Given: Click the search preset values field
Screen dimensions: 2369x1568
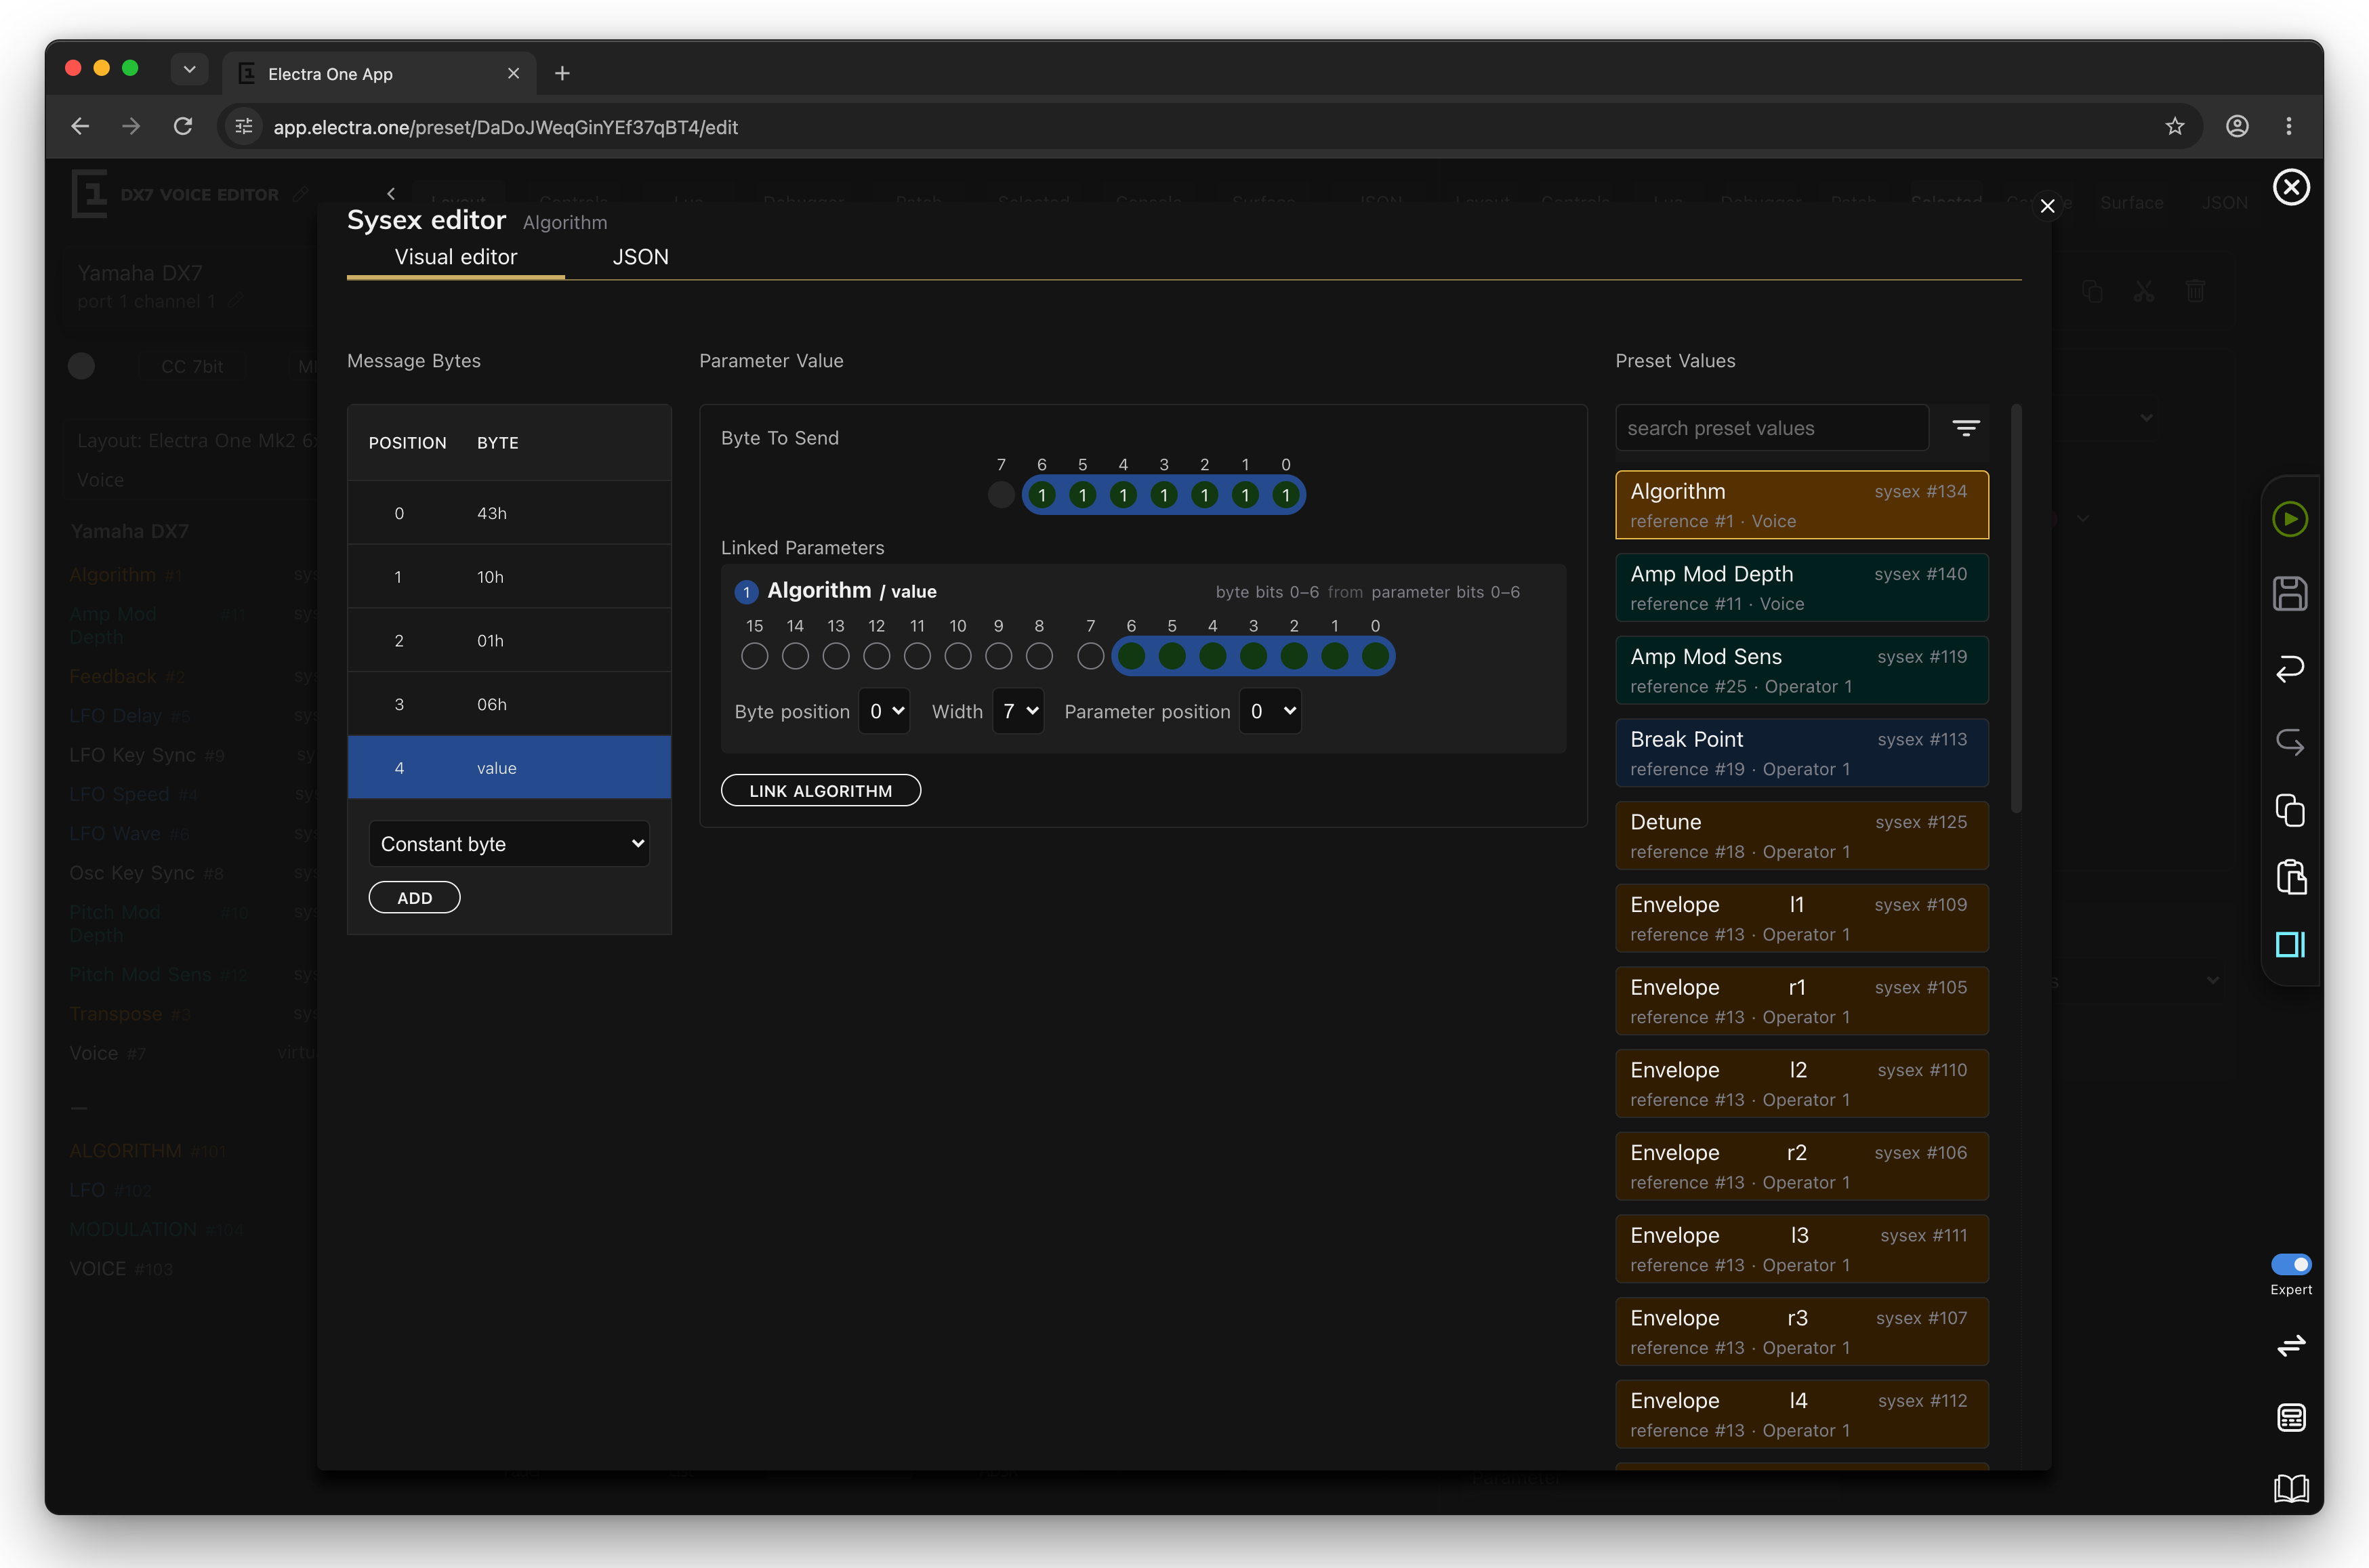Looking at the screenshot, I should (1772, 428).
